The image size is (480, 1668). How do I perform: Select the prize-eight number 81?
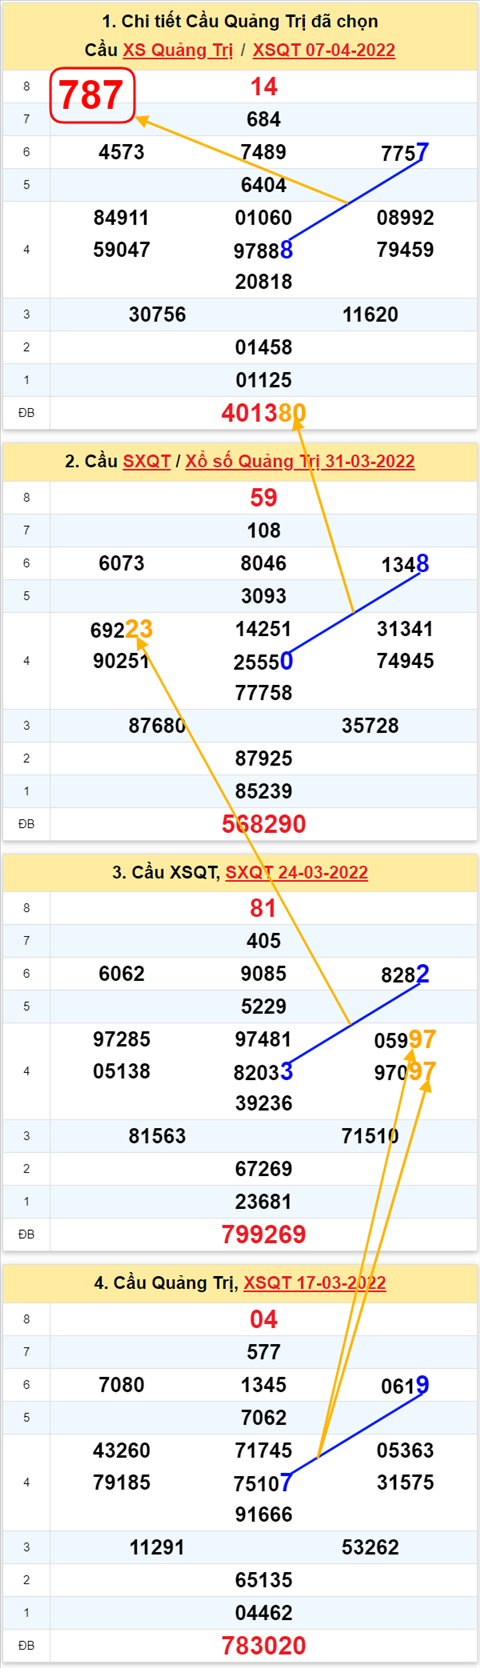264,908
